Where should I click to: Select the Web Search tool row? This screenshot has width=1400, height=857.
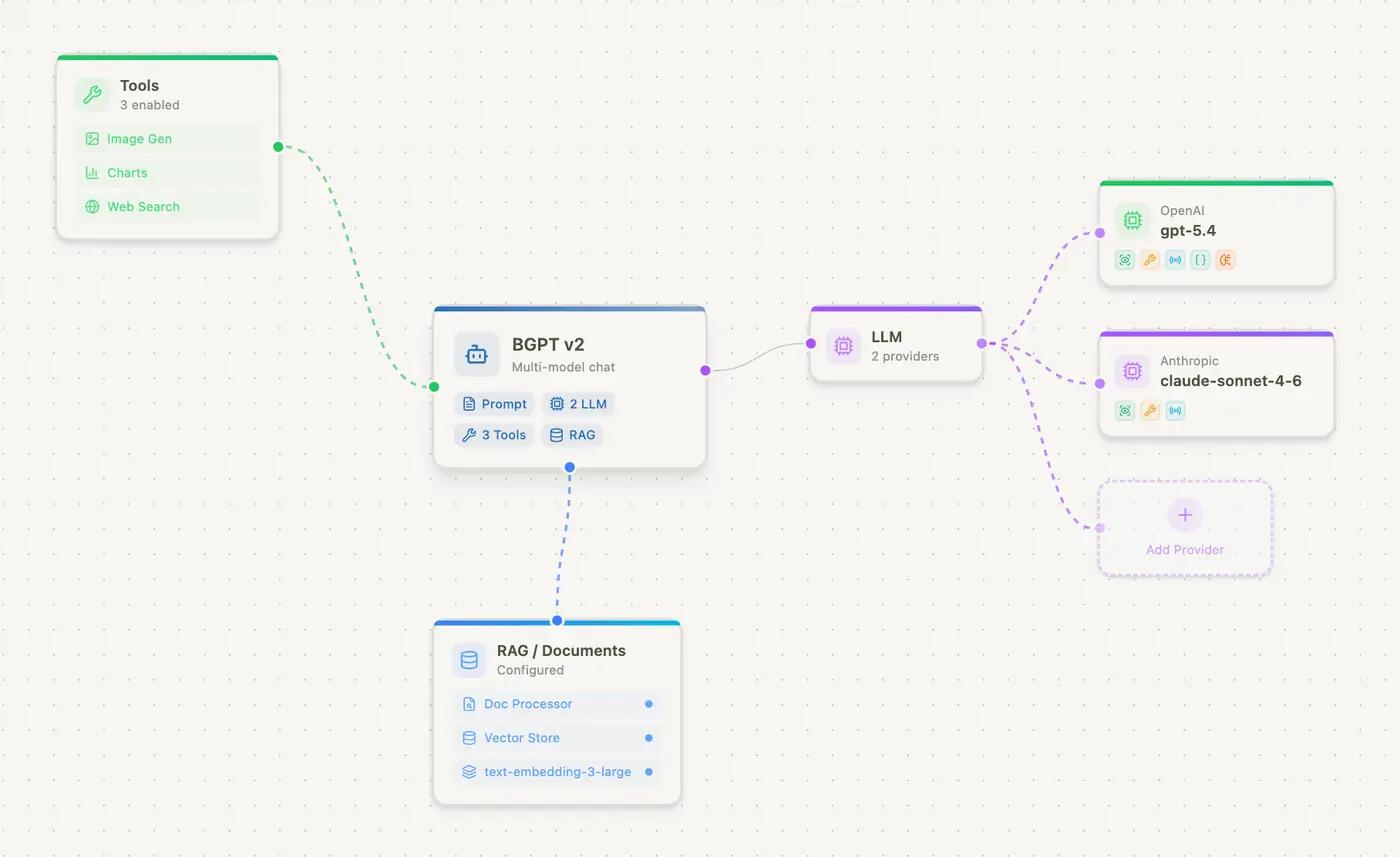click(x=168, y=207)
